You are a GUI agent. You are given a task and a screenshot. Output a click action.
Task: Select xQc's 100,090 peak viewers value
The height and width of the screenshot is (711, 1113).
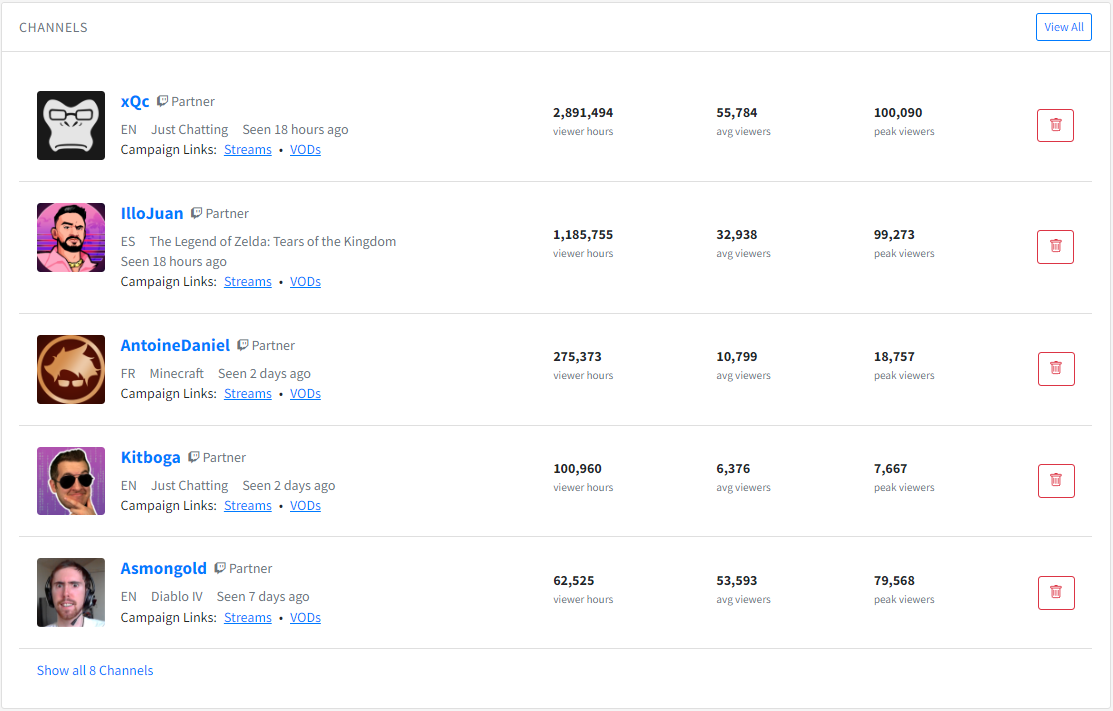(898, 113)
